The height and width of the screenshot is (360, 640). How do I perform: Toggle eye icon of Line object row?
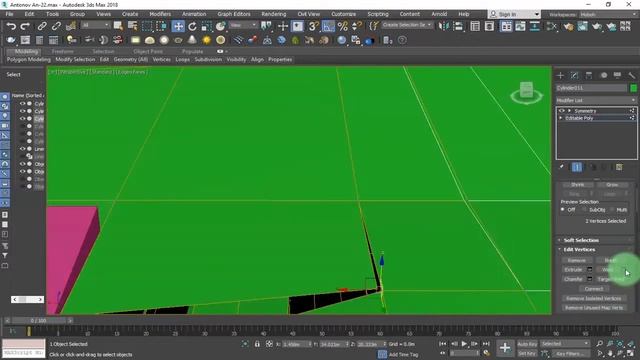pos(22,149)
